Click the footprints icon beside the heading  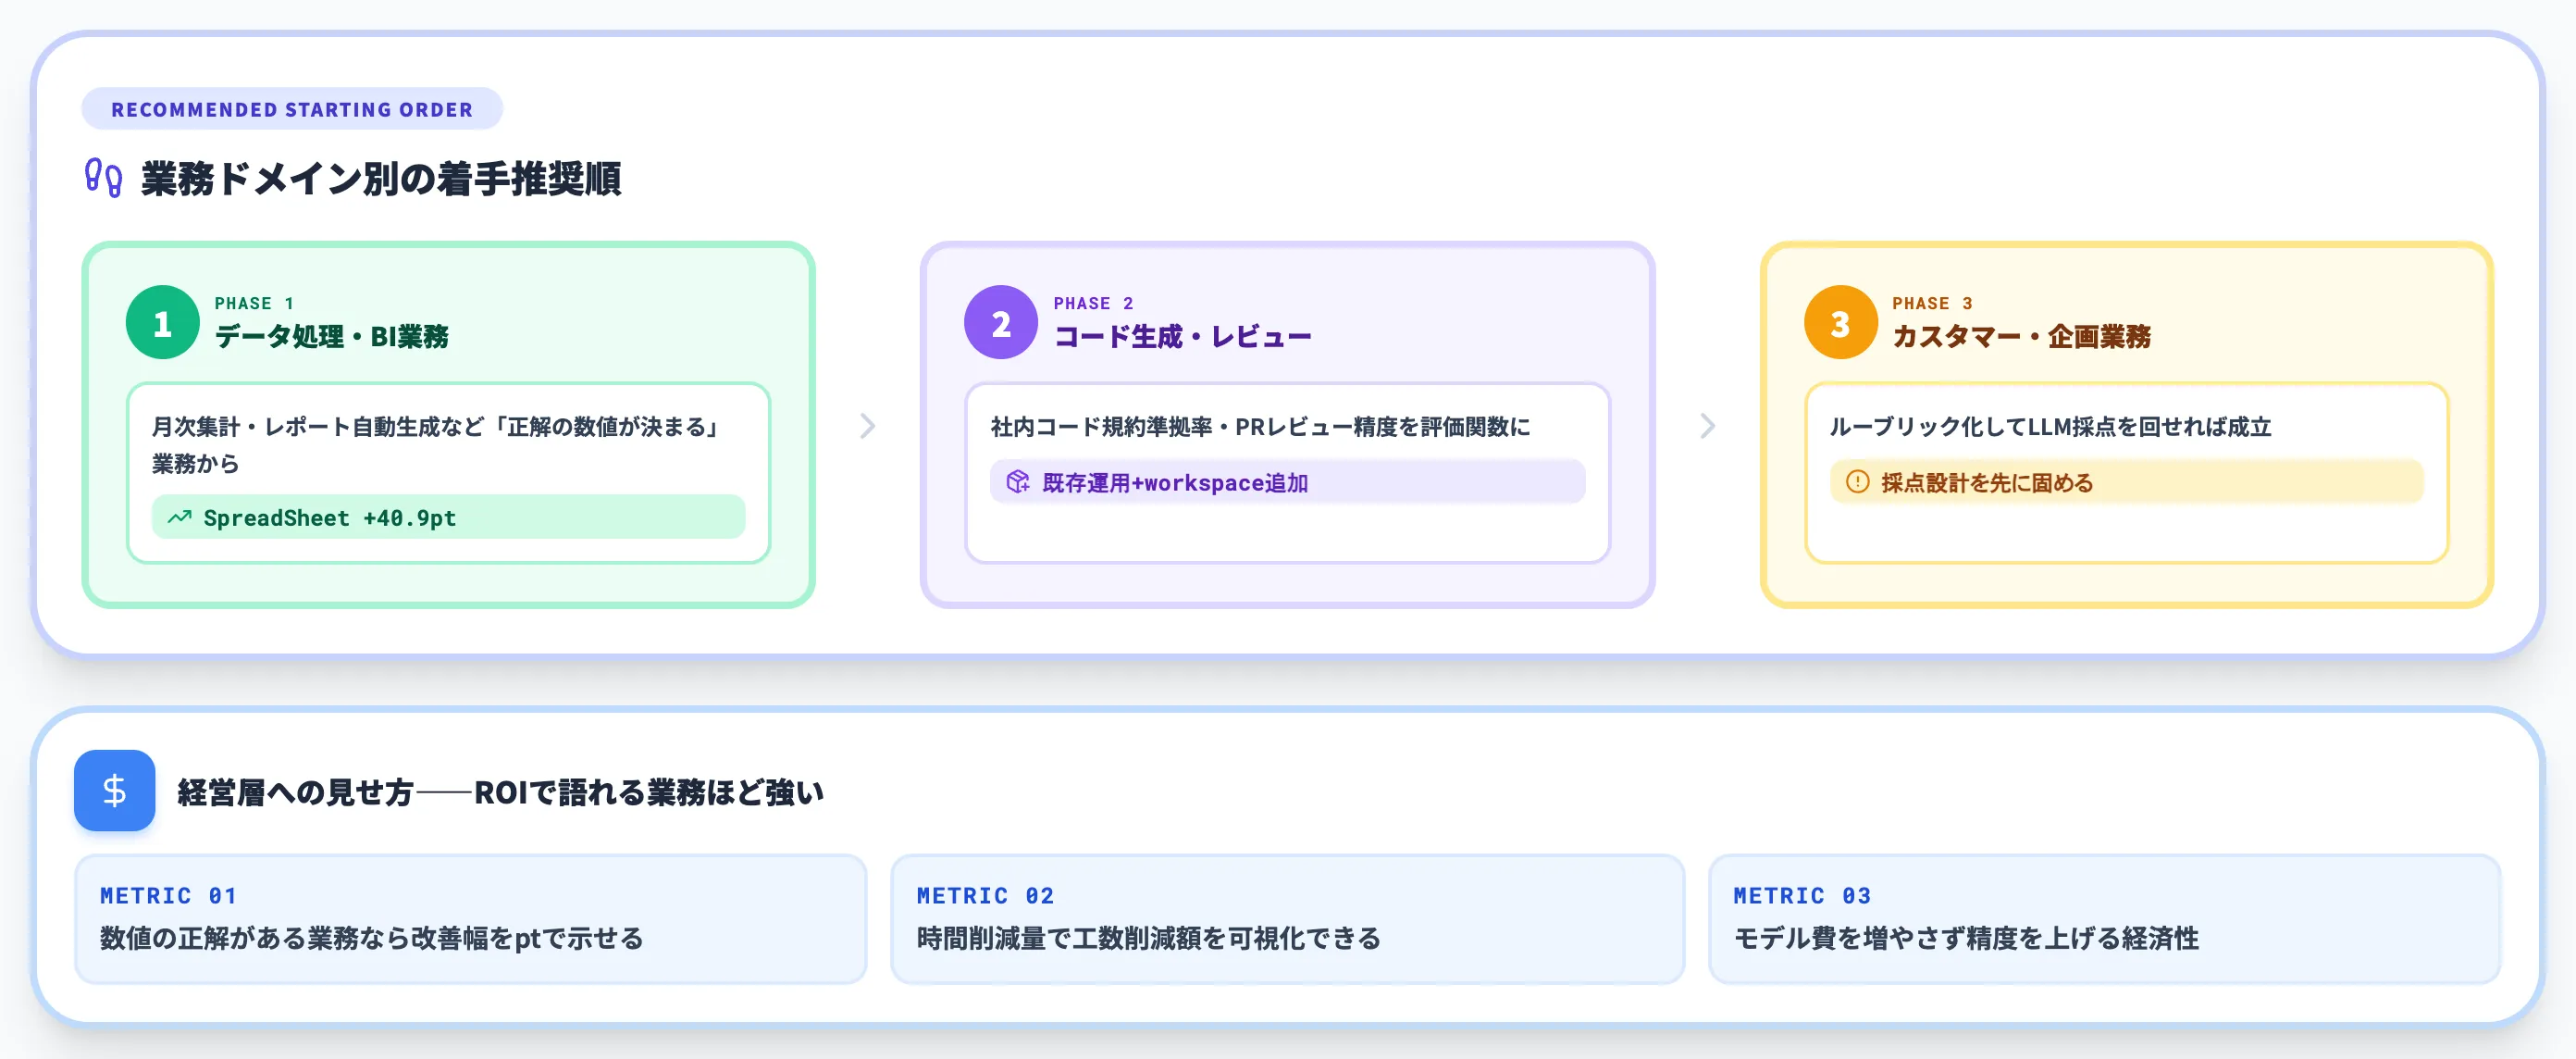[x=103, y=178]
